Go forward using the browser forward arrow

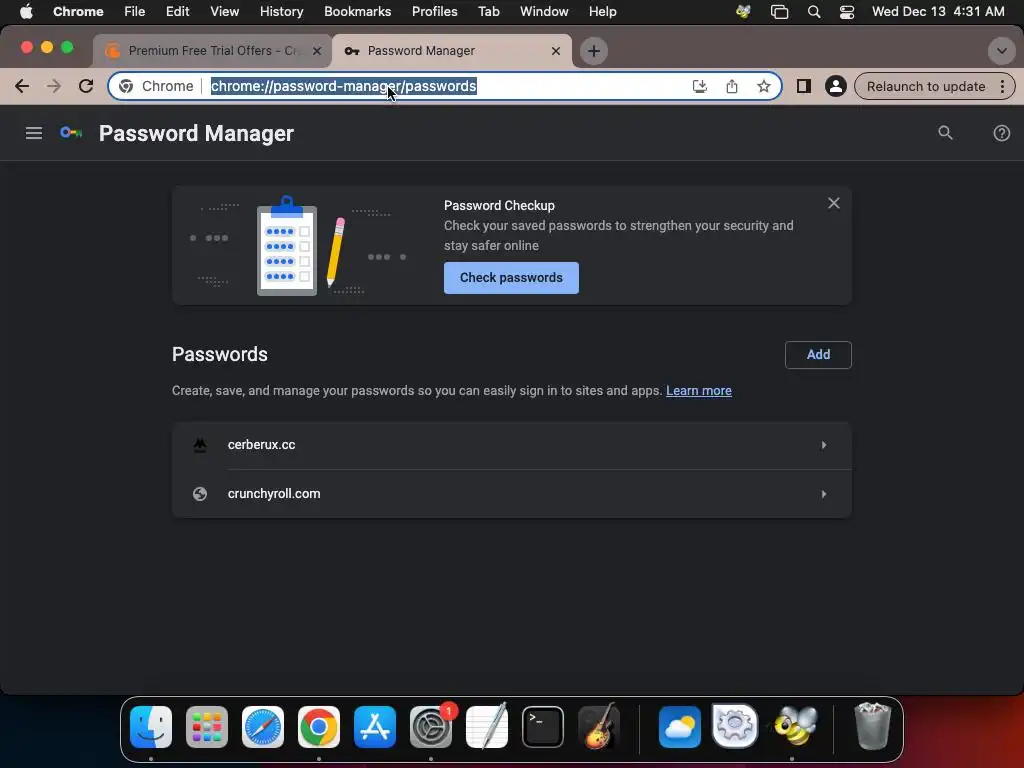pos(54,86)
